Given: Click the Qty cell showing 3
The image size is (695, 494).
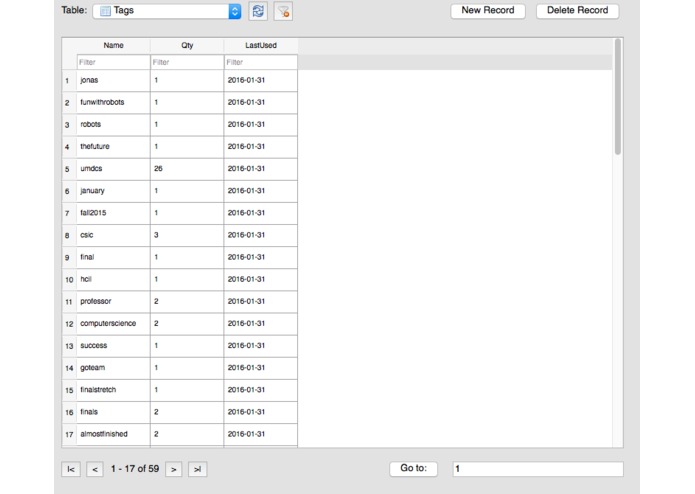Looking at the screenshot, I should point(187,235).
